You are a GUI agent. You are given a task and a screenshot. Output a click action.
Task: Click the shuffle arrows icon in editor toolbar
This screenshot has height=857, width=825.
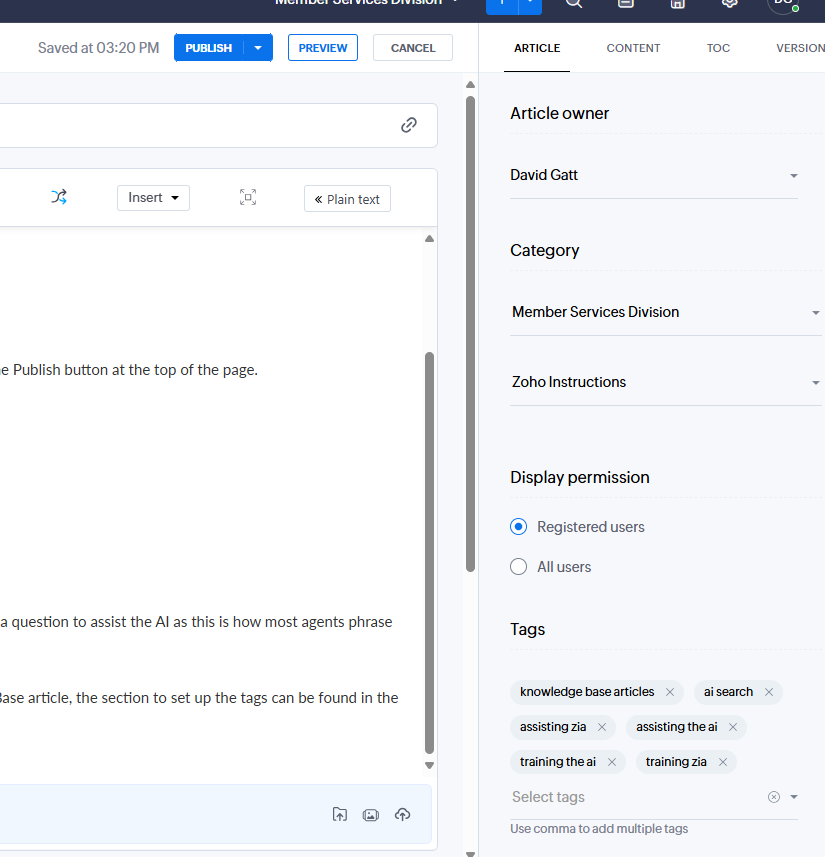click(x=59, y=197)
